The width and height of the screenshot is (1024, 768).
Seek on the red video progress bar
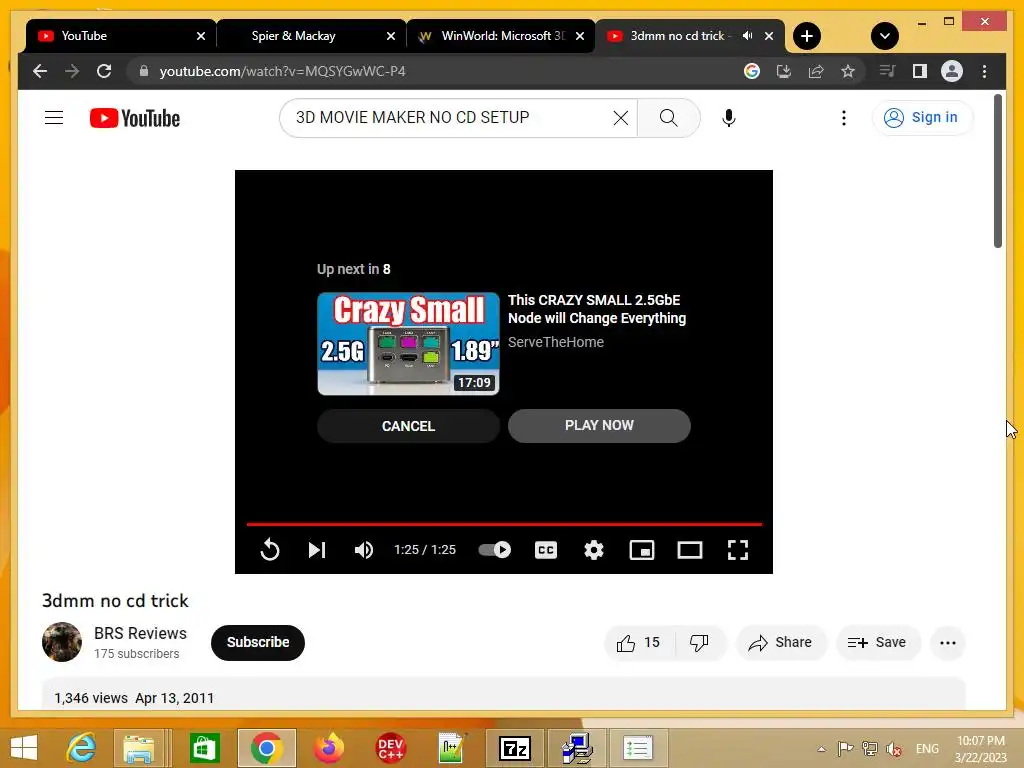point(504,524)
